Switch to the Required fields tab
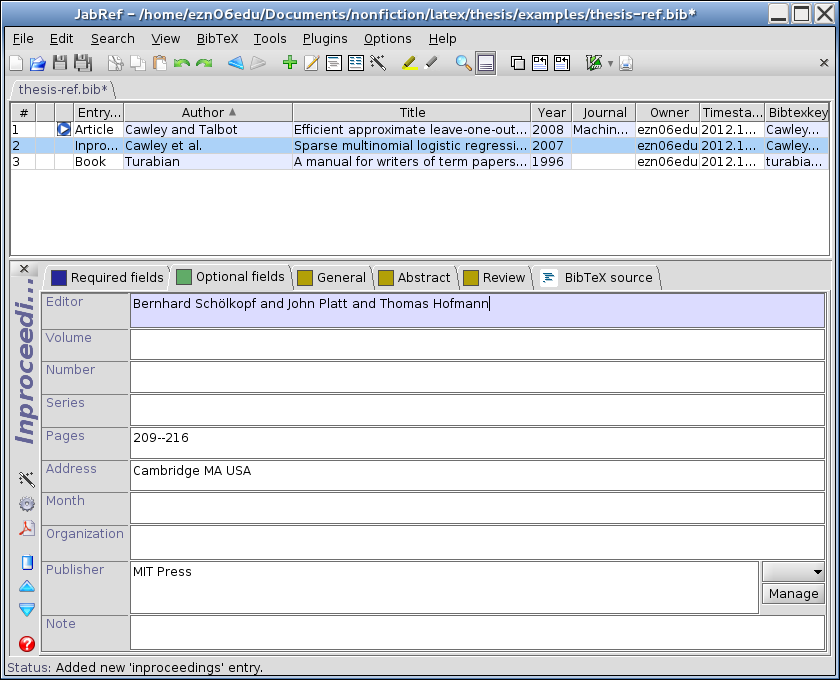Screen dimensions: 840x680 (x=107, y=278)
